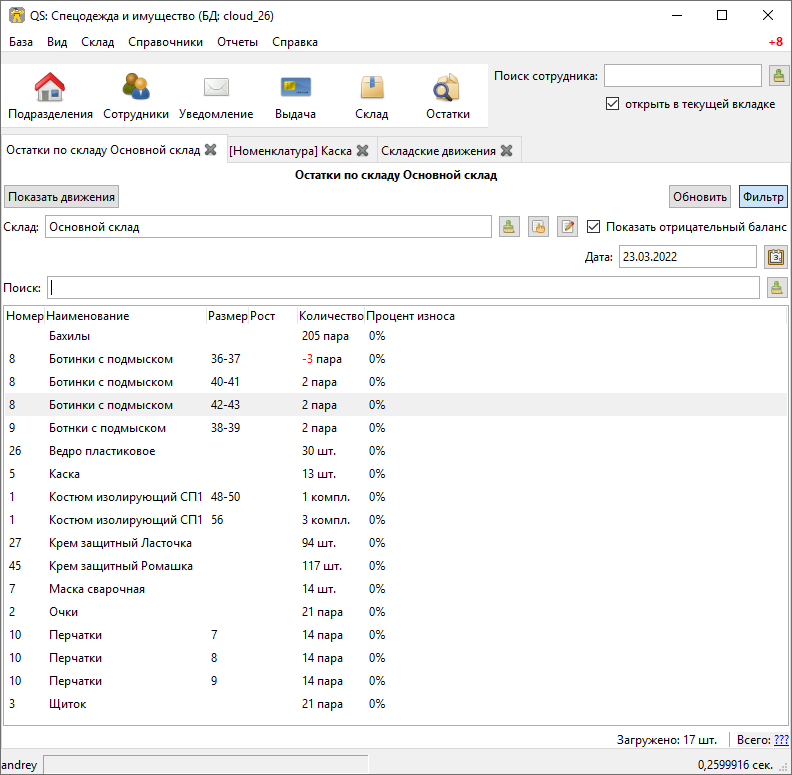Open the Подразделения toolbar icon
The image size is (792, 775).
click(x=50, y=87)
